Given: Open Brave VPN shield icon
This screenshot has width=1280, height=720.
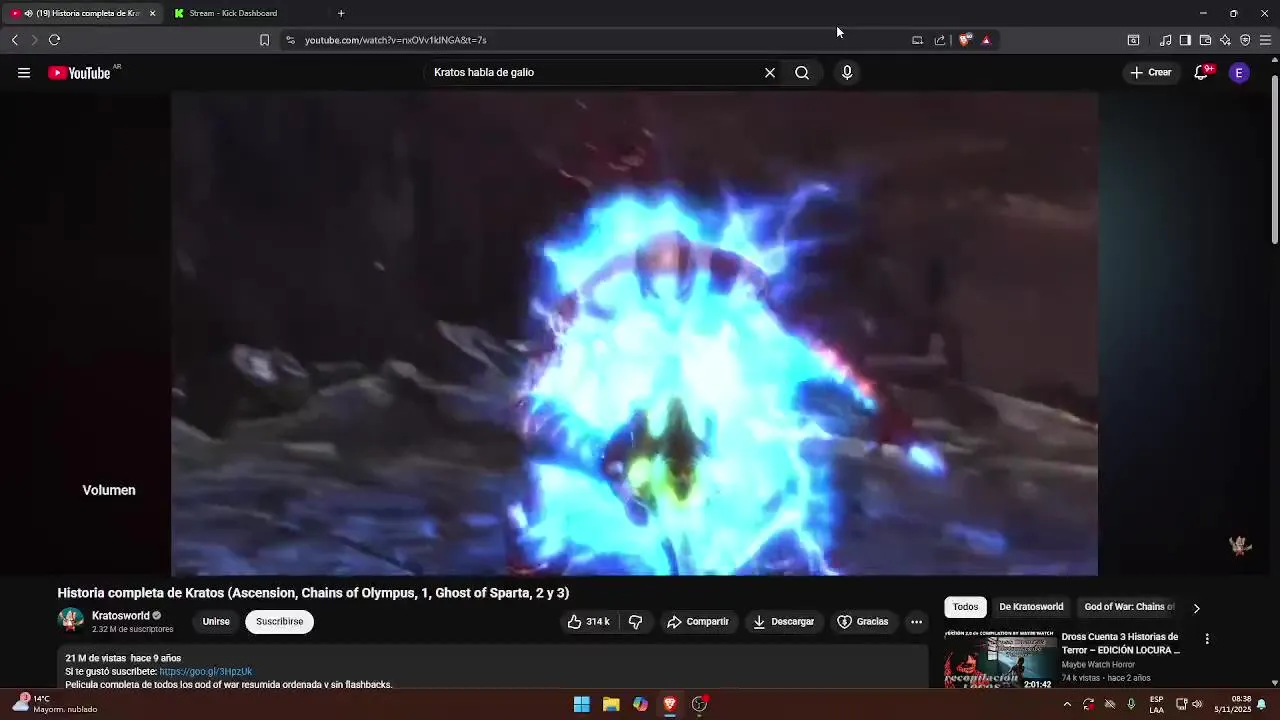Looking at the screenshot, I should [x=1245, y=40].
